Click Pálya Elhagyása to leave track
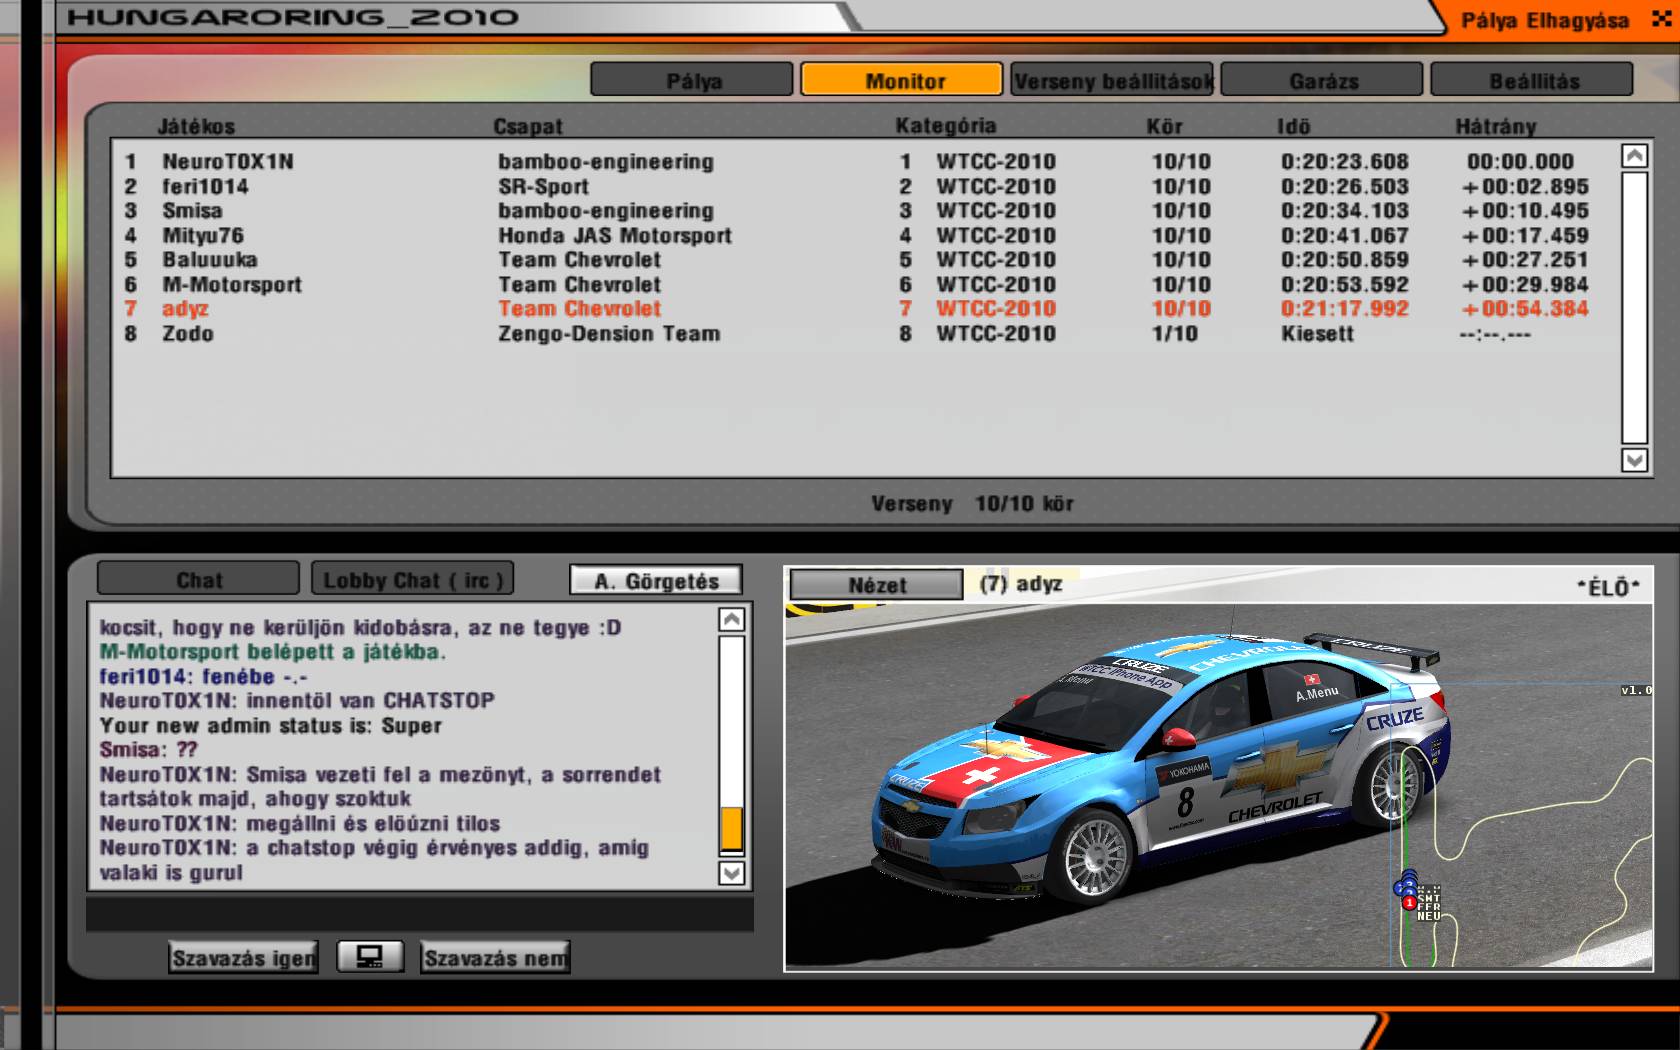The width and height of the screenshot is (1680, 1050). pos(1545,20)
